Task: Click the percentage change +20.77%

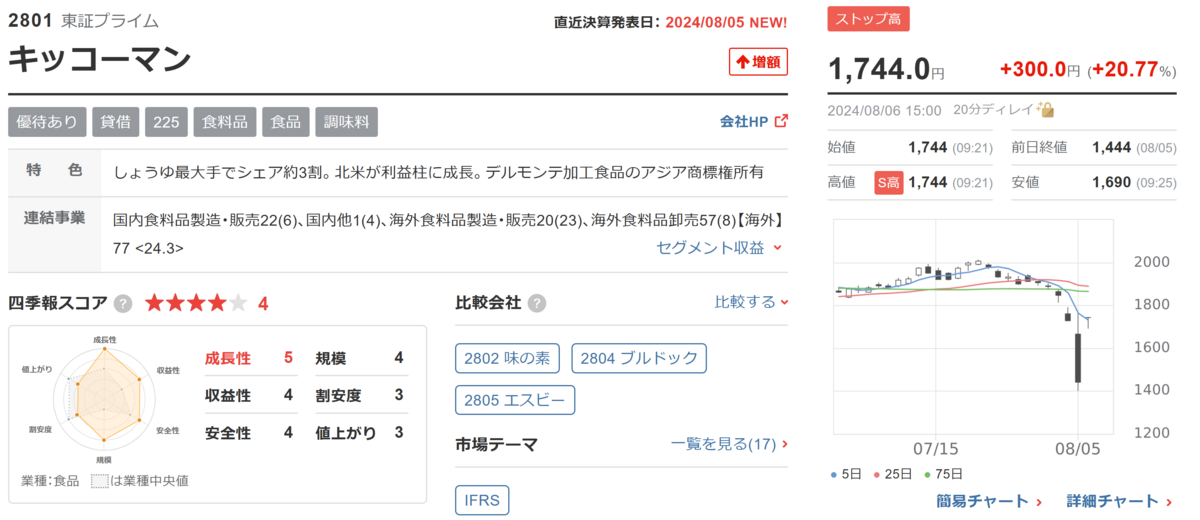Action: click(1131, 70)
